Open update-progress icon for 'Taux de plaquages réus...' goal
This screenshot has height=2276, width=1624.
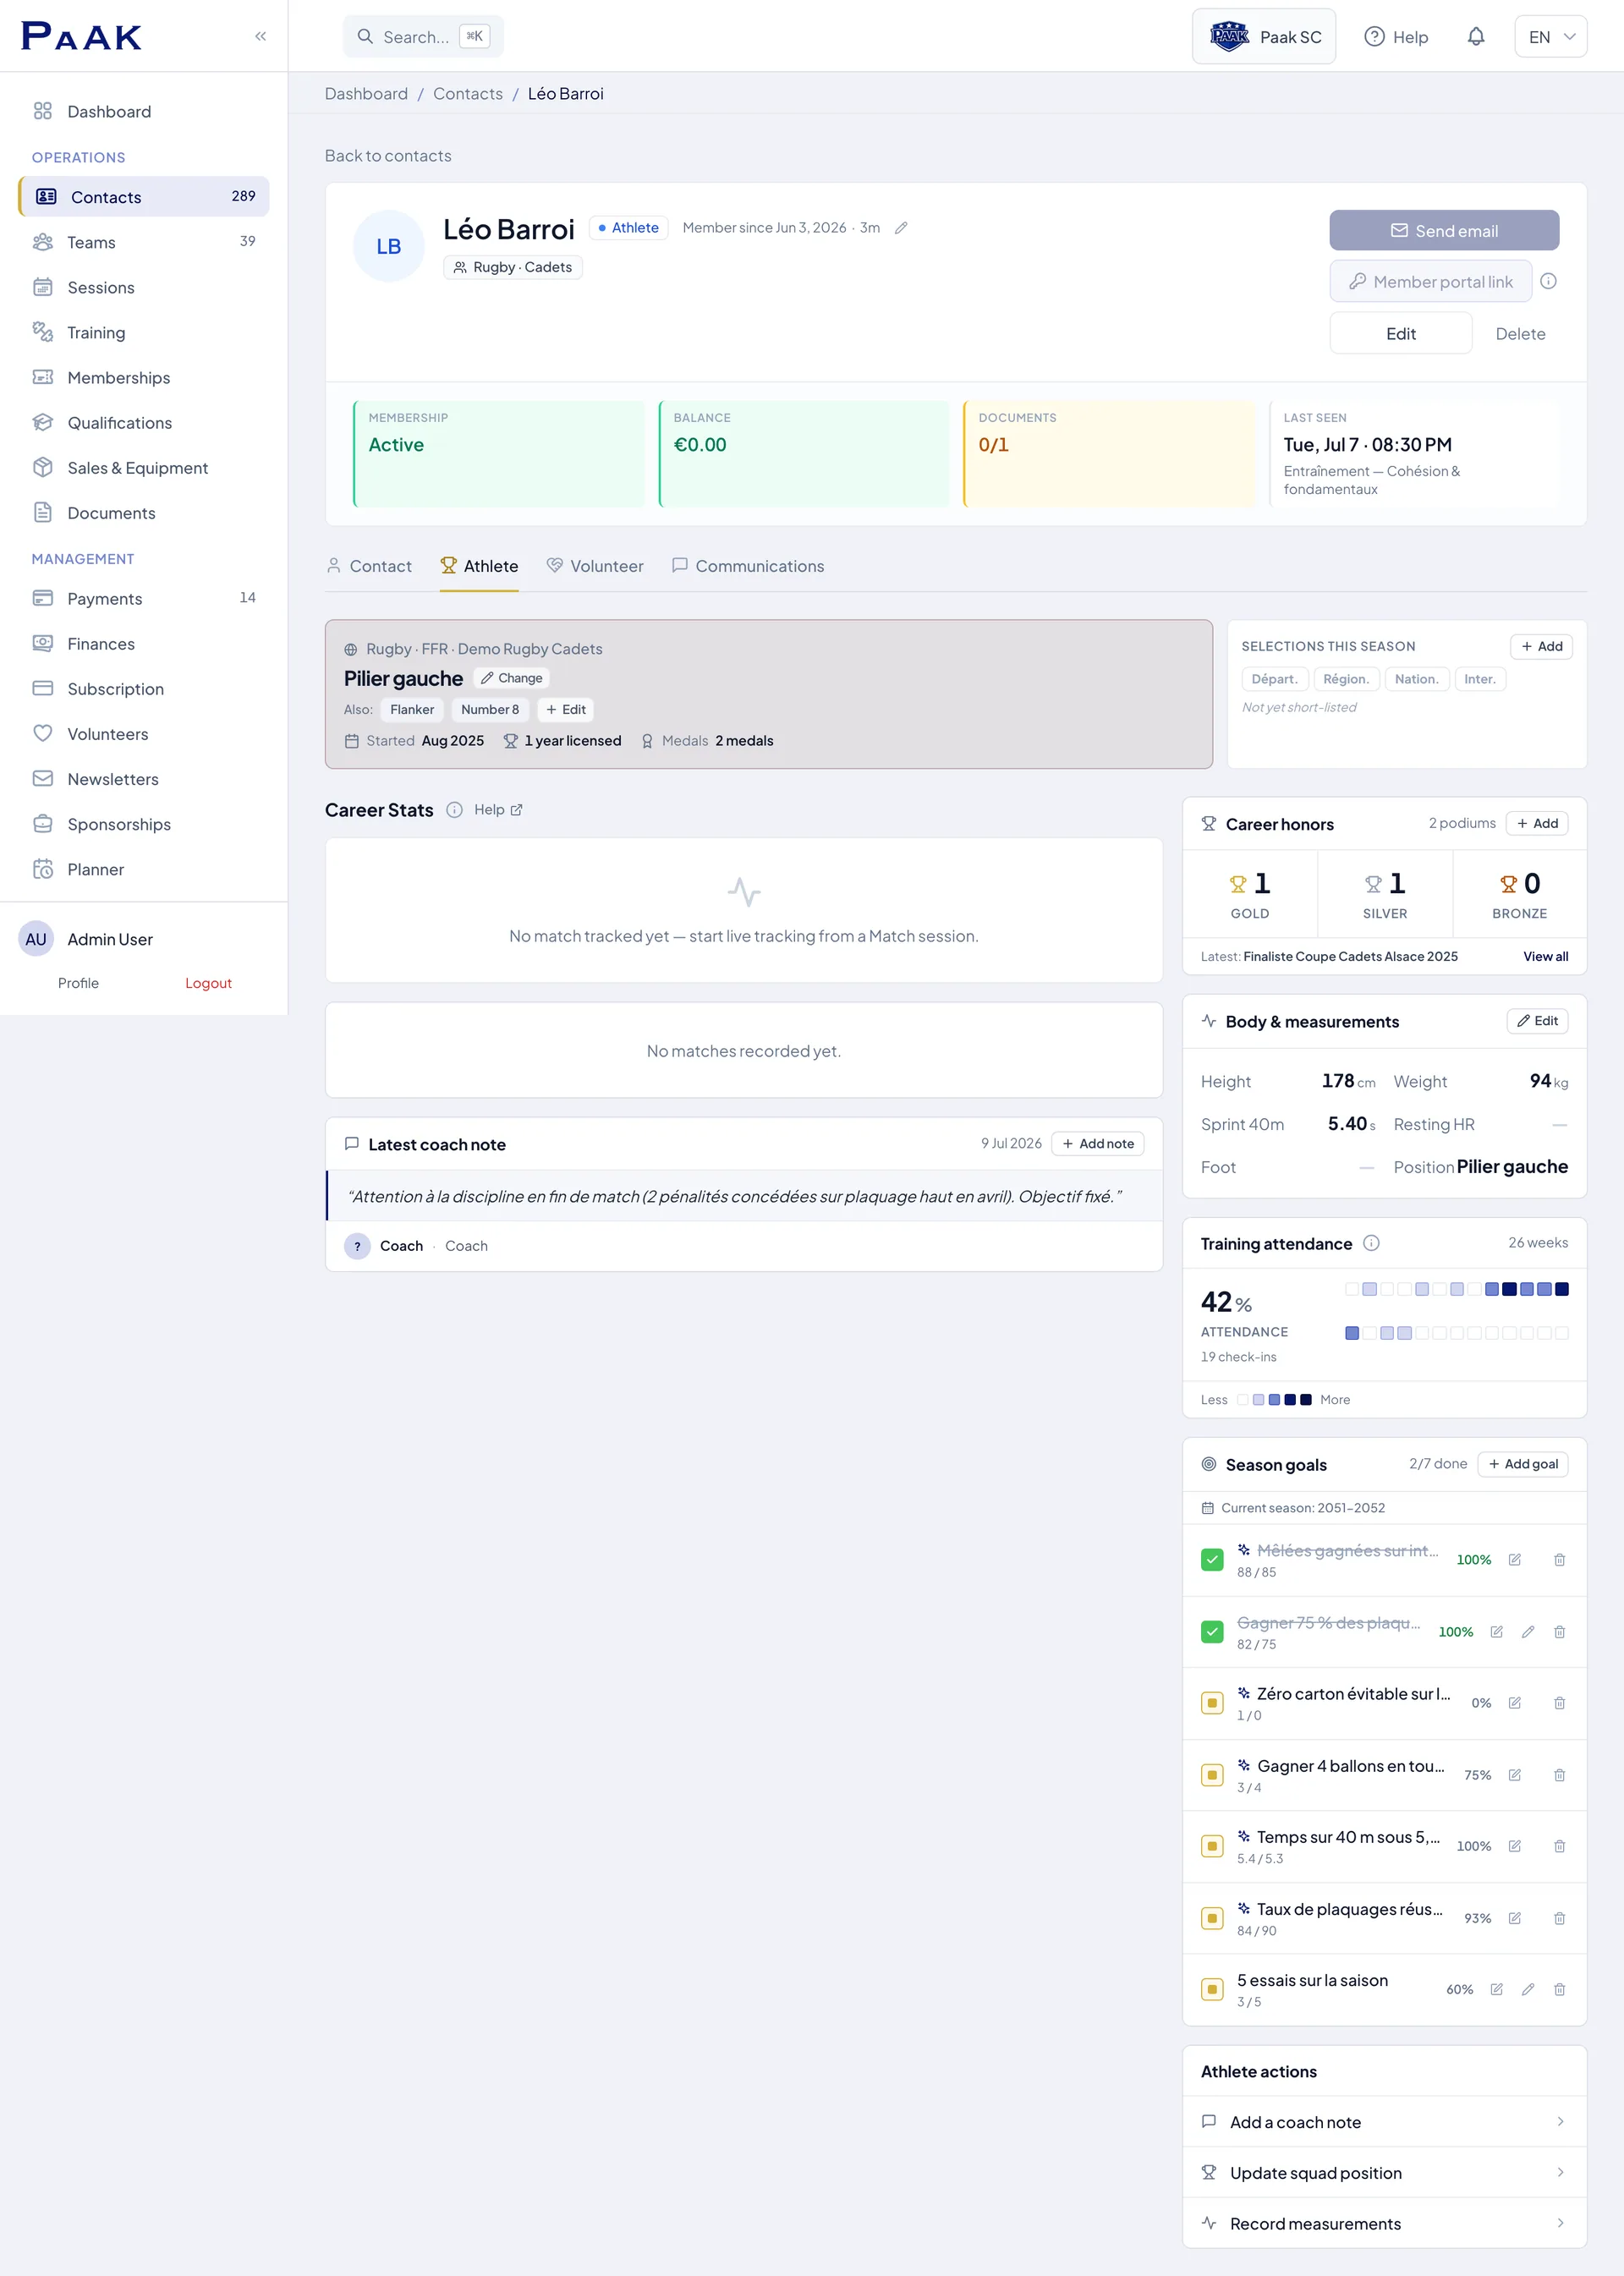pos(1514,1918)
